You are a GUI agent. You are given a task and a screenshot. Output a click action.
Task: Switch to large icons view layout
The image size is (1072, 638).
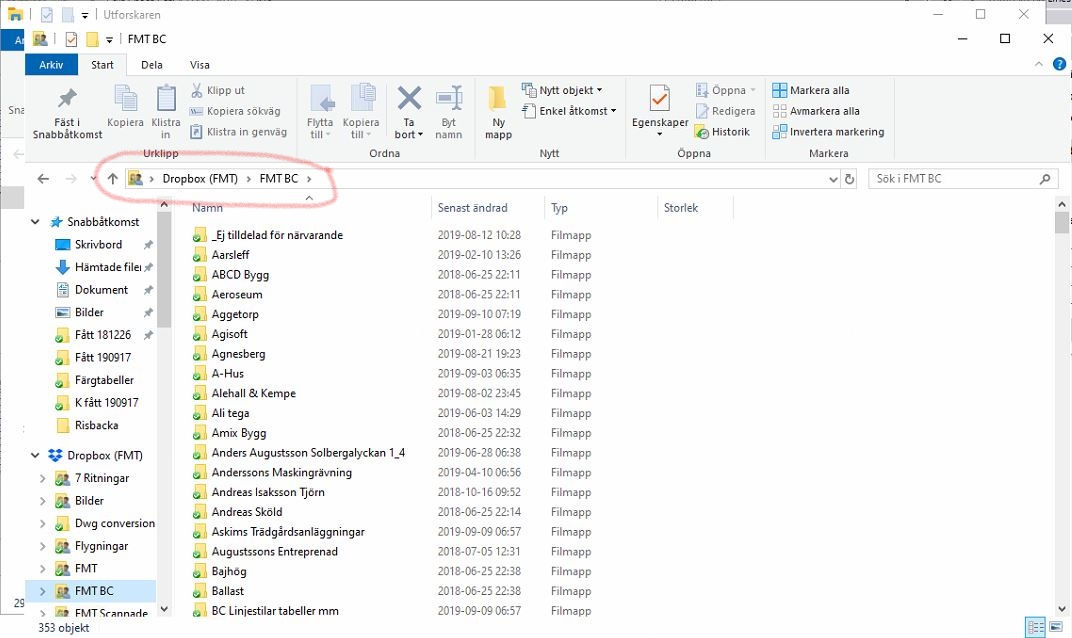coord(1056,627)
